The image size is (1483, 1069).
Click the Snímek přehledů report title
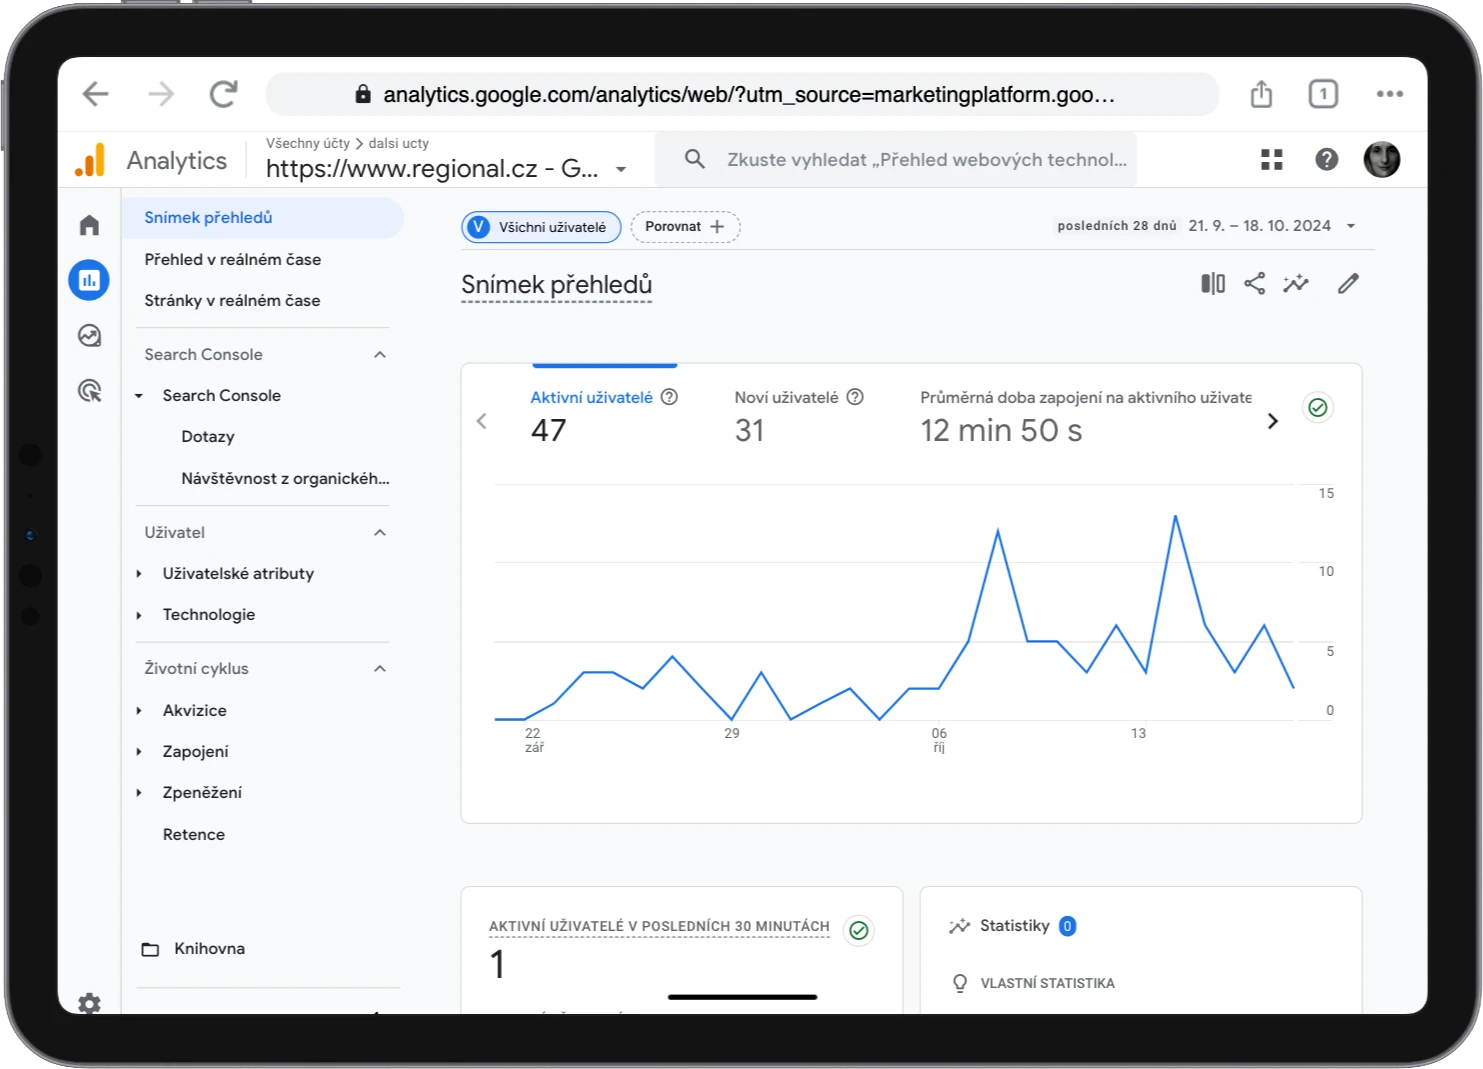pos(557,285)
